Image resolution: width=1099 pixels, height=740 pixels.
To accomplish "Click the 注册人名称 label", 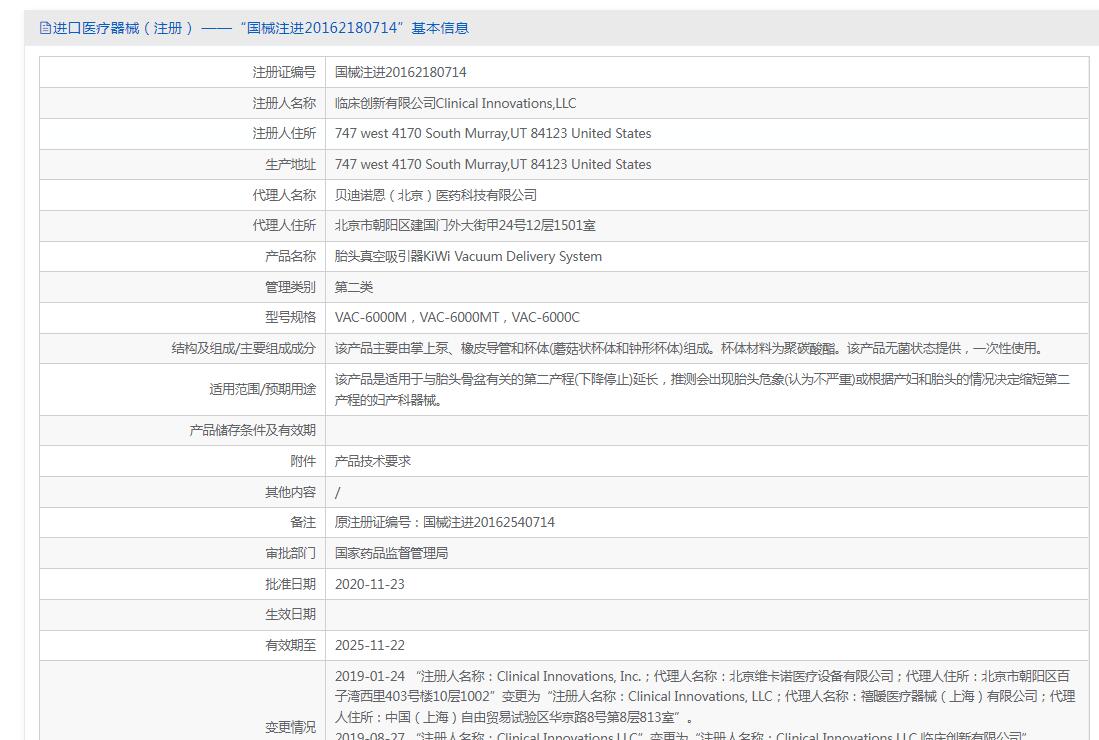I will [x=284, y=103].
